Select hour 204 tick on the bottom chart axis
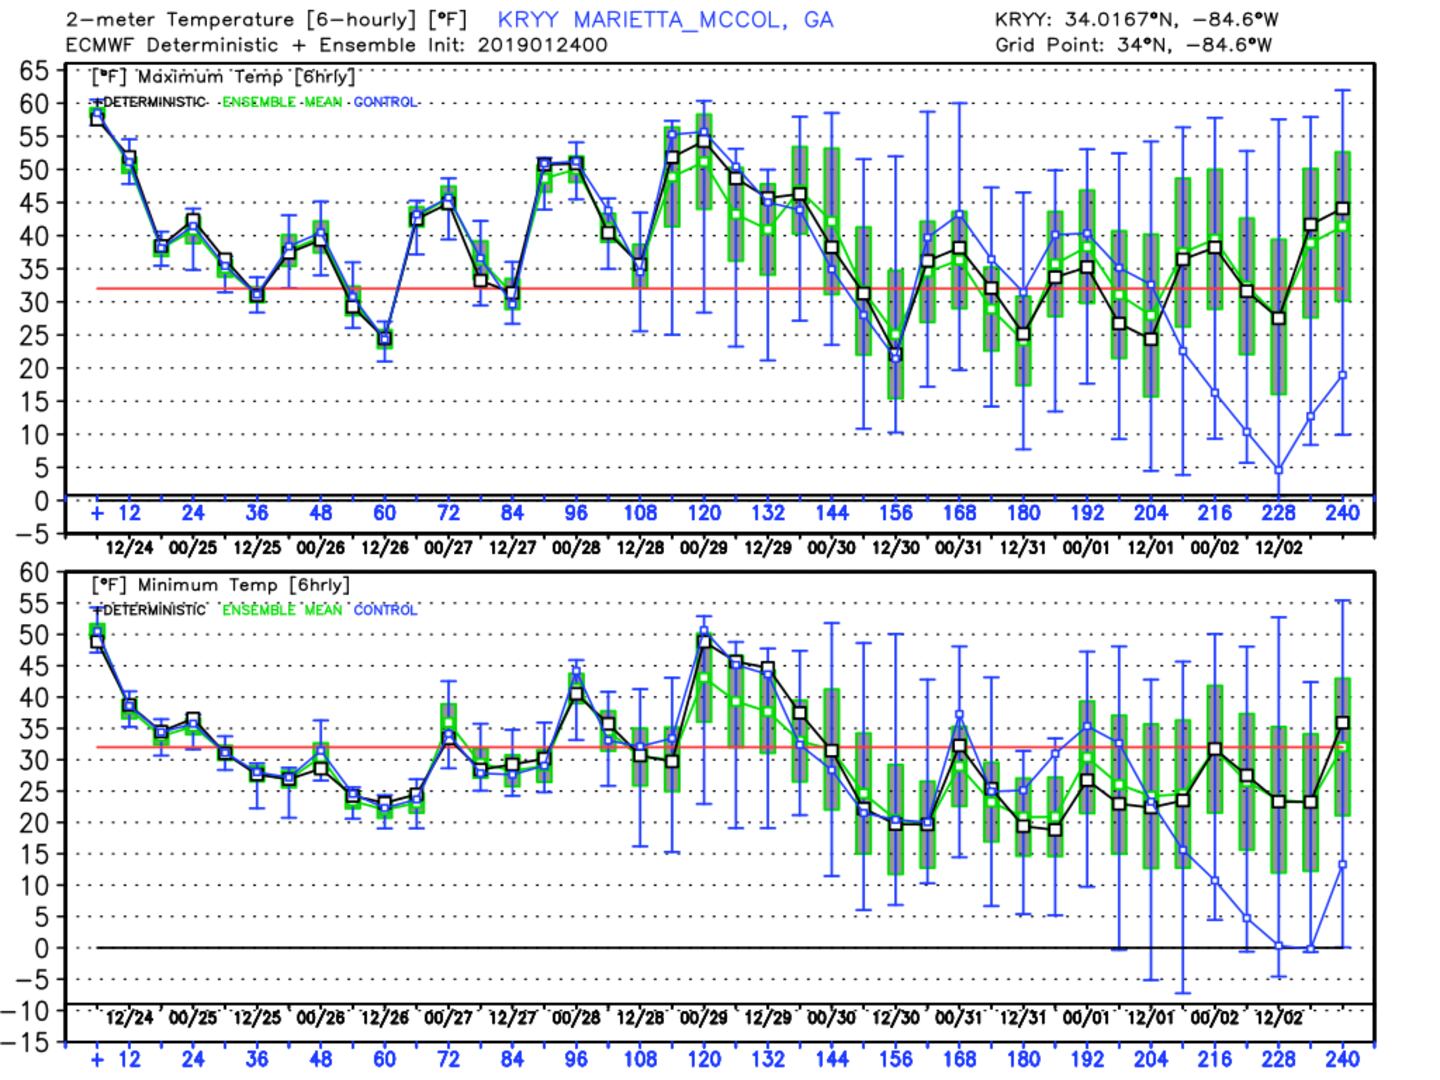The height and width of the screenshot is (1080, 1440). [x=1151, y=1058]
